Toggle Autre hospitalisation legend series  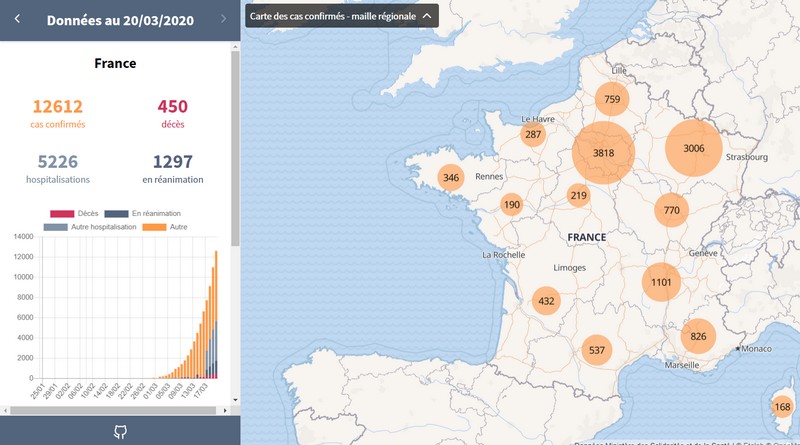tap(90, 227)
